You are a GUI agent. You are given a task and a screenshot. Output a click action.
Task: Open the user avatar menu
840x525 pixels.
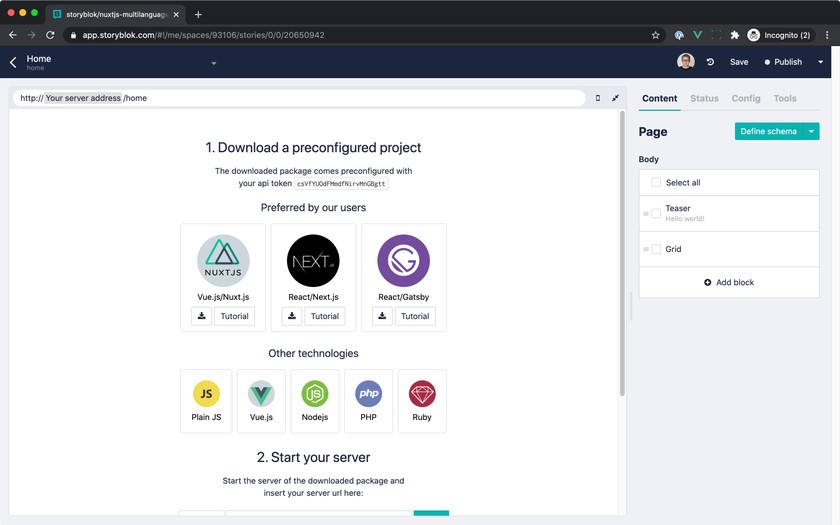tap(686, 62)
